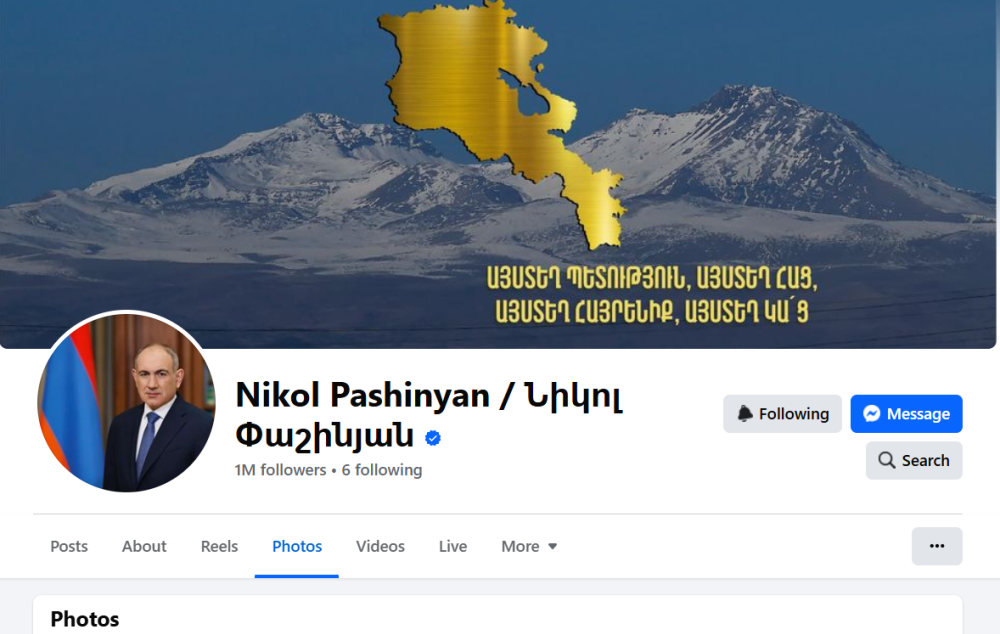The image size is (1000, 634).
Task: Click the Nikol Pashinyan page name heading
Action: [429, 415]
